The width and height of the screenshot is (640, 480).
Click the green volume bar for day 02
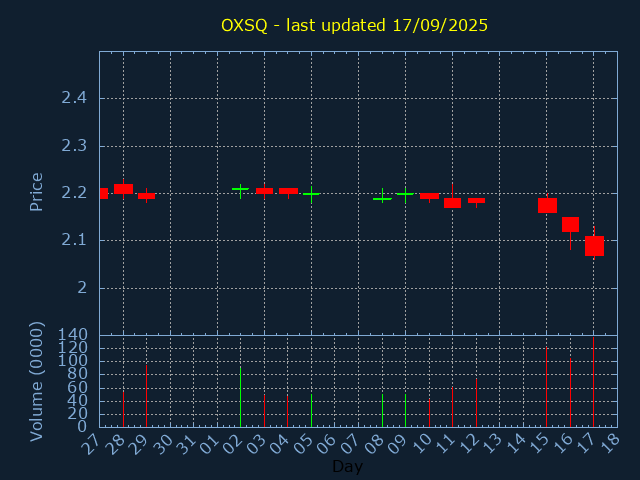(240, 397)
